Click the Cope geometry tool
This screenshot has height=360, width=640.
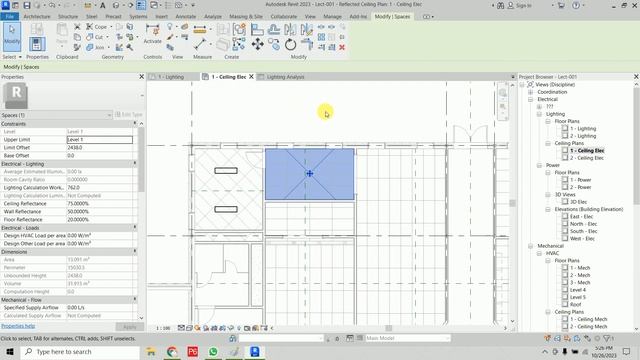coord(97,27)
